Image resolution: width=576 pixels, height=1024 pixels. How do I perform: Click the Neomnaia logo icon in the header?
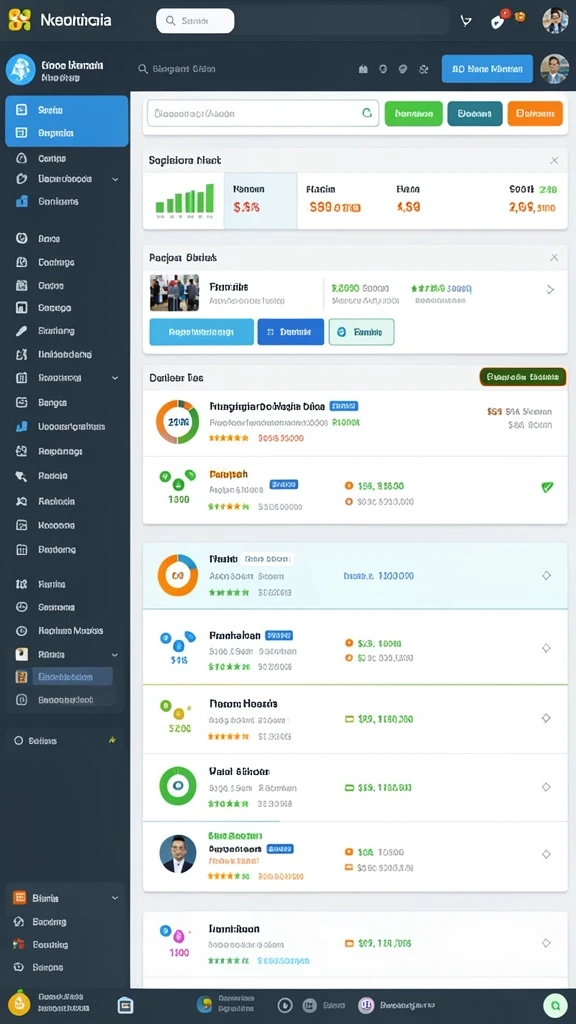[x=20, y=20]
